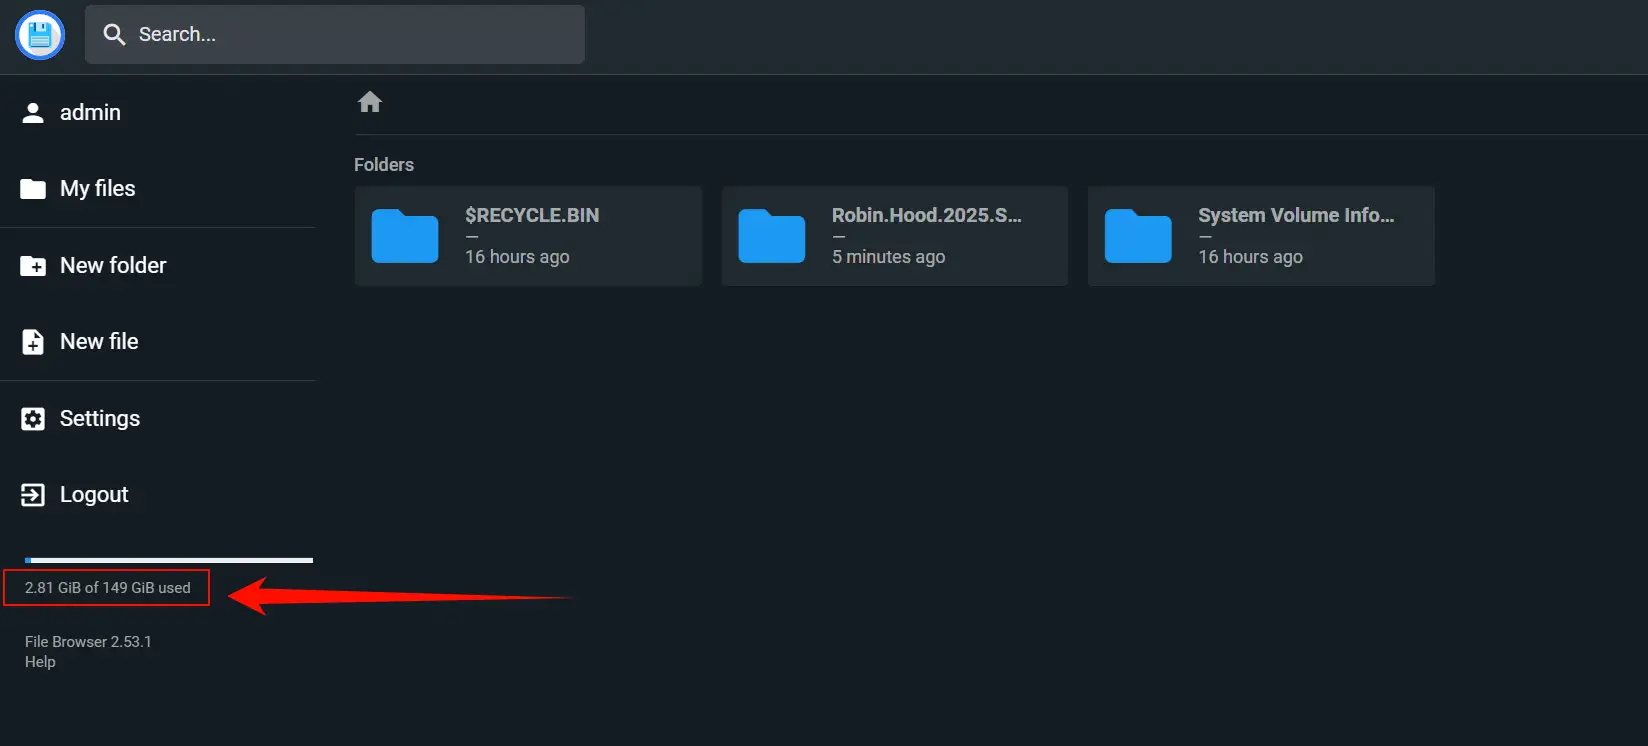Focus the Search input field

[x=335, y=34]
